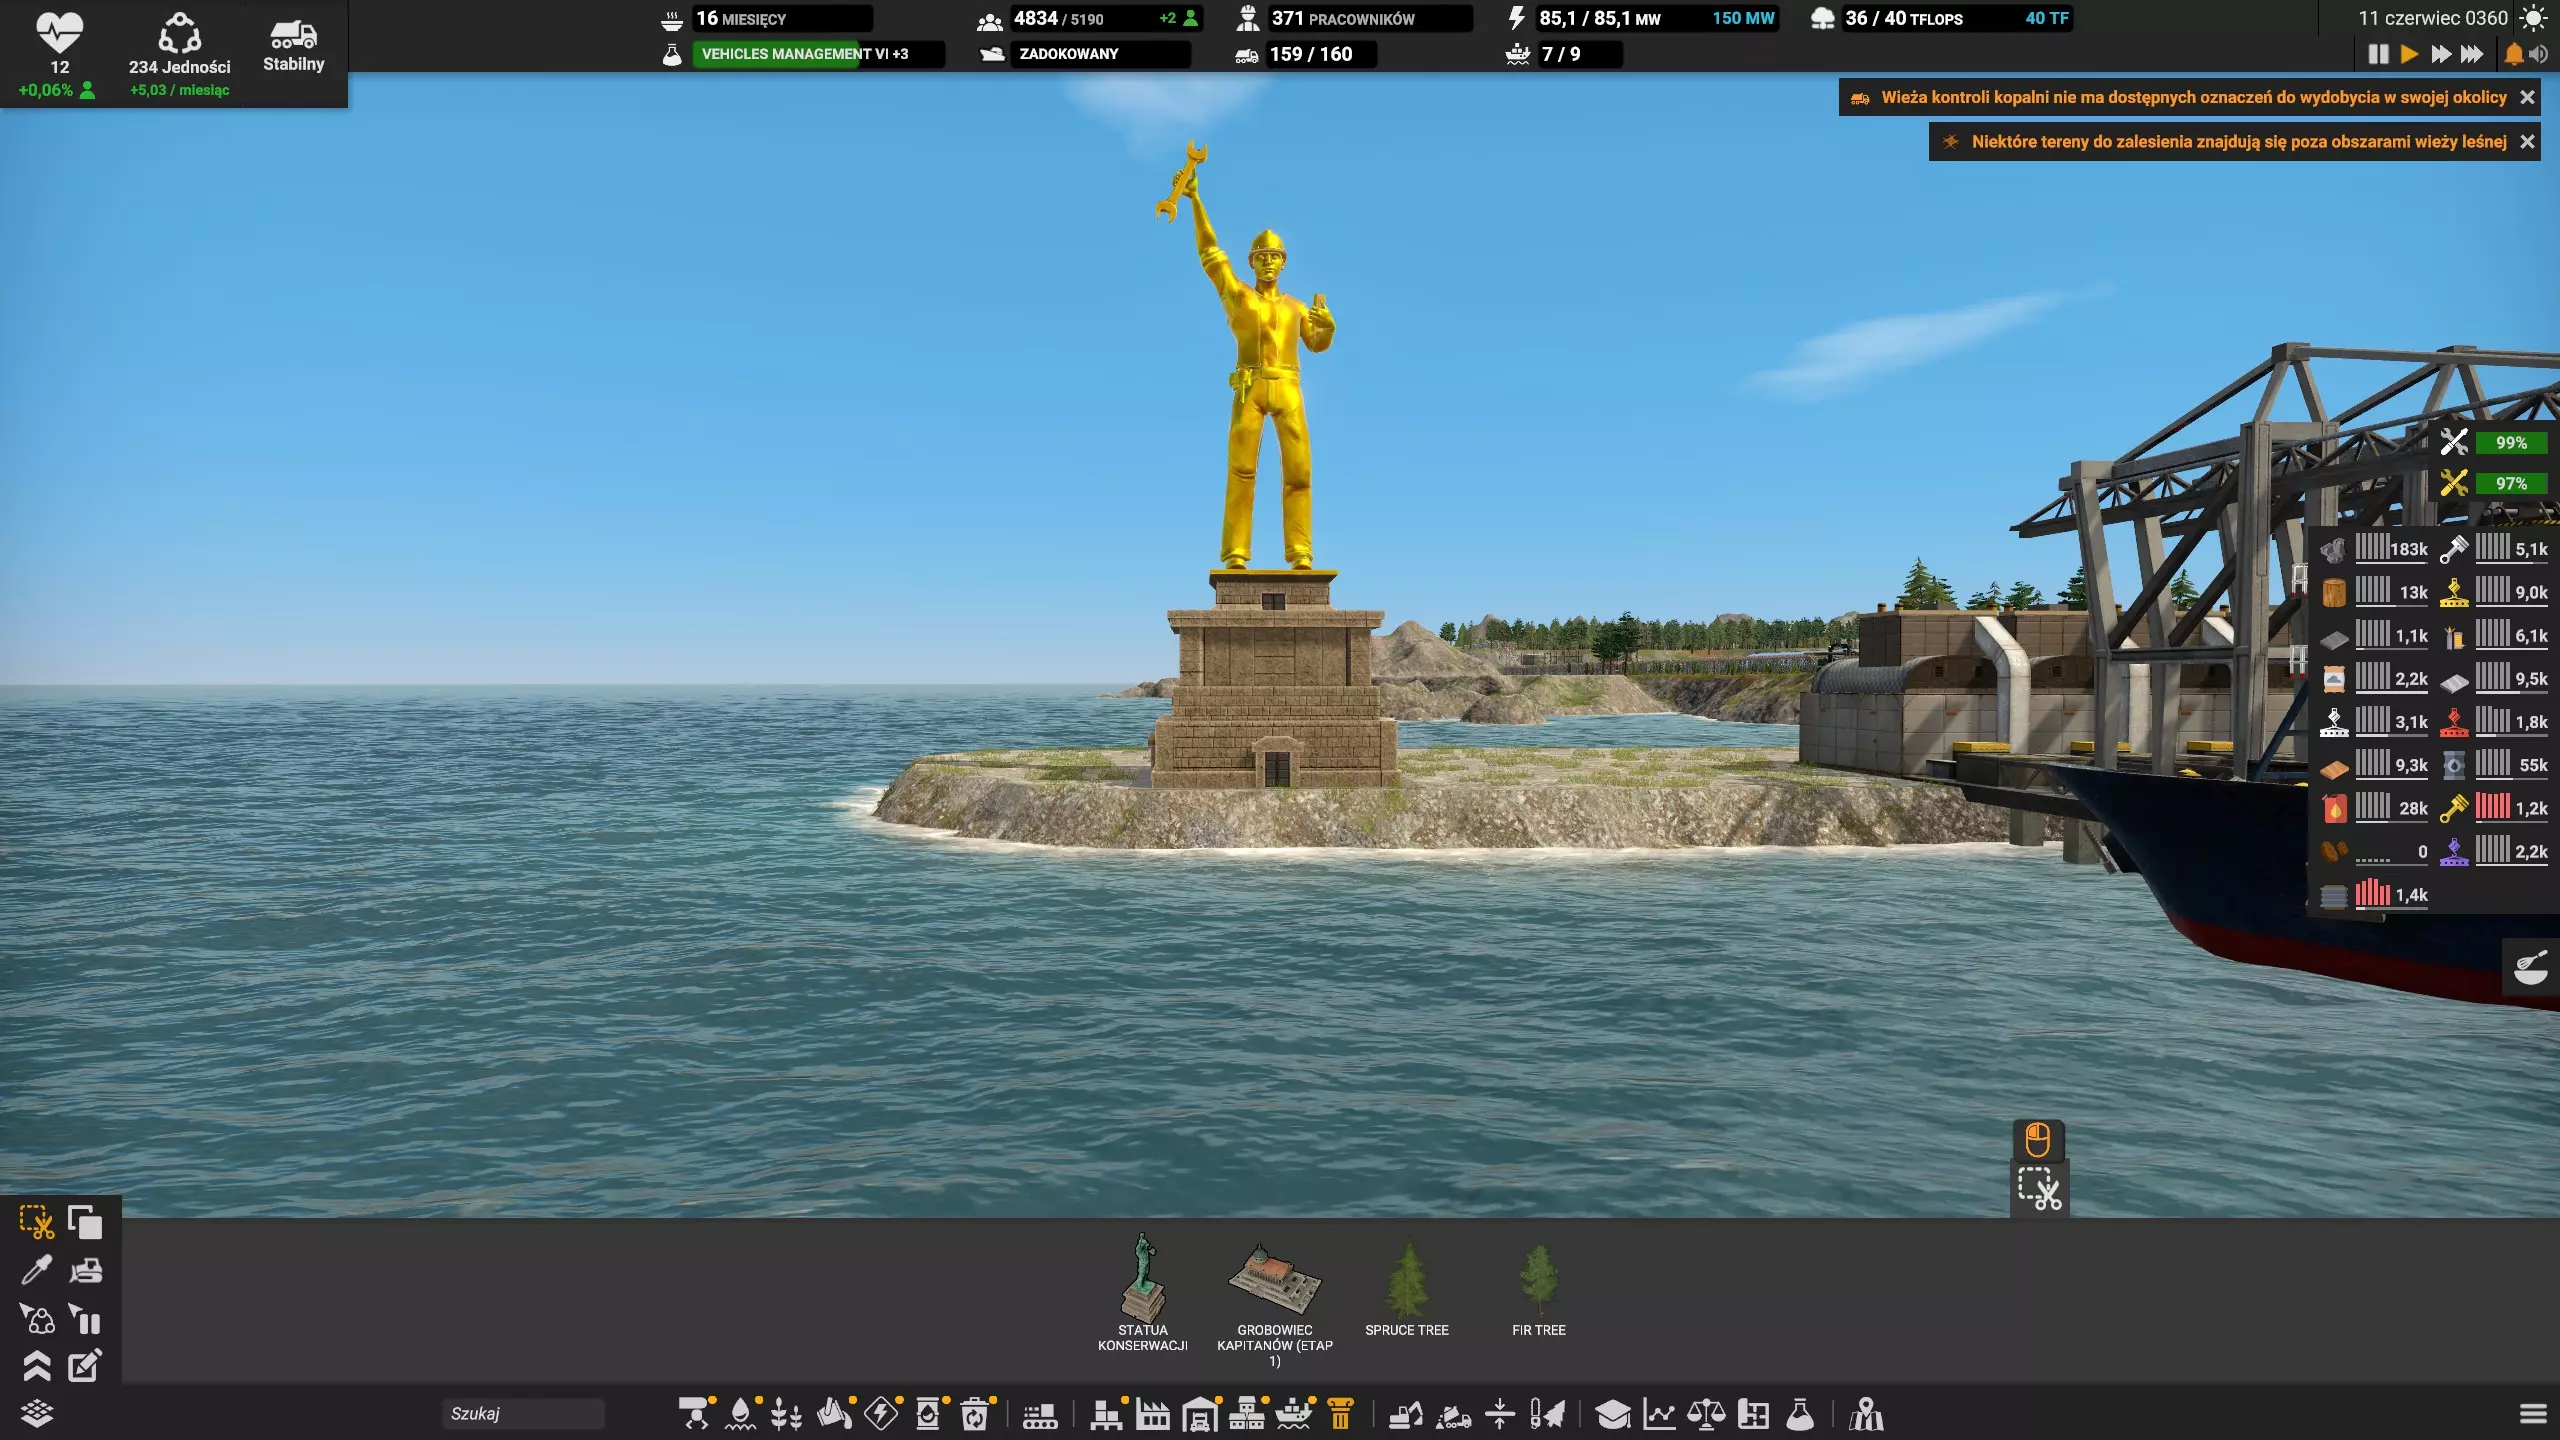Activate the eyedropper copy tool
2560x1440 pixels.
click(x=36, y=1271)
